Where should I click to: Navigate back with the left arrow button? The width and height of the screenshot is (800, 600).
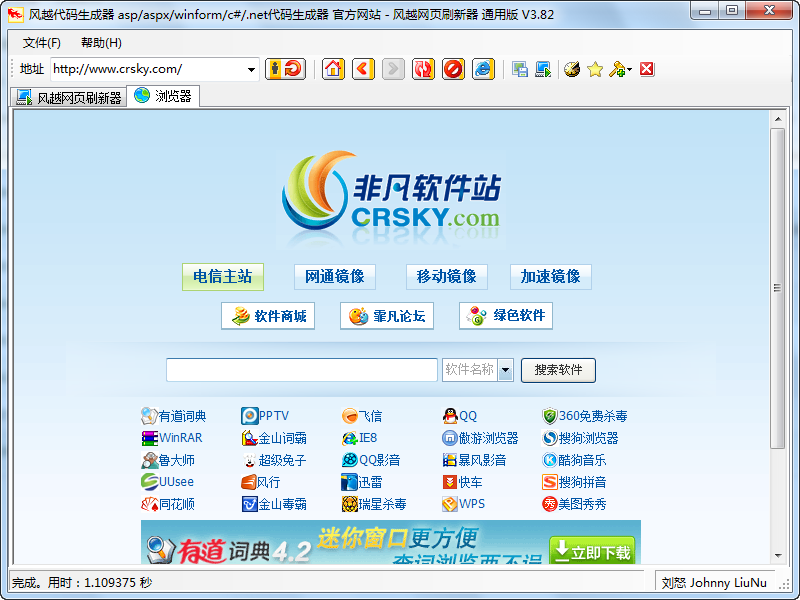pyautogui.click(x=363, y=69)
